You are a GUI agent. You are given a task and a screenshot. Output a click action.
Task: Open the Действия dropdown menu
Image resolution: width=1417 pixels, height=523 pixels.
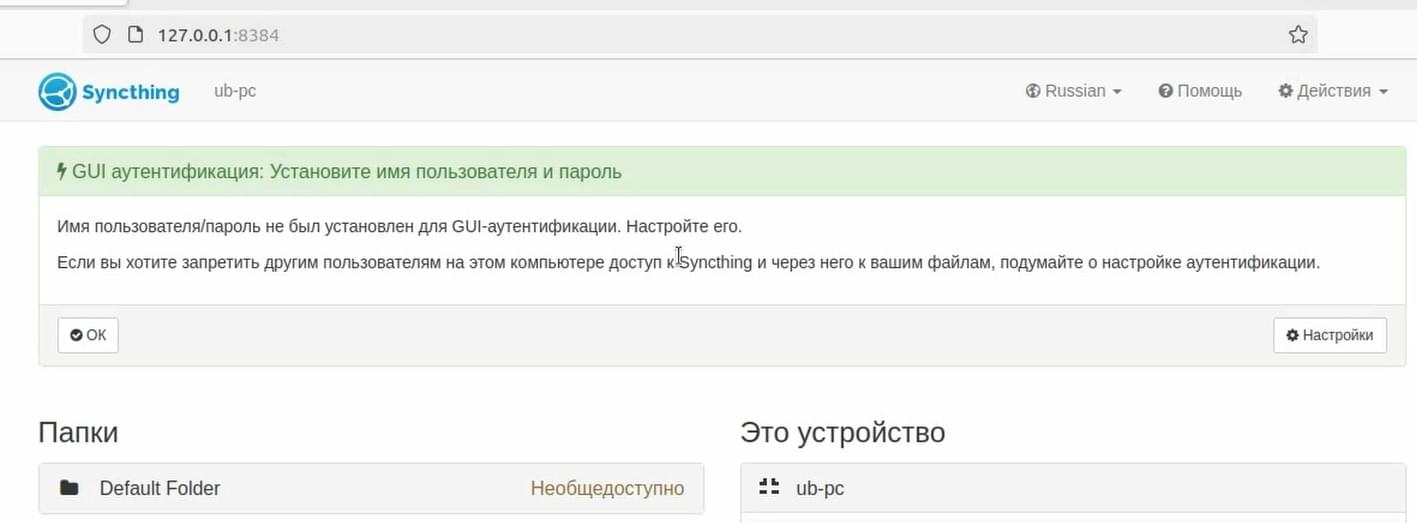click(1333, 91)
